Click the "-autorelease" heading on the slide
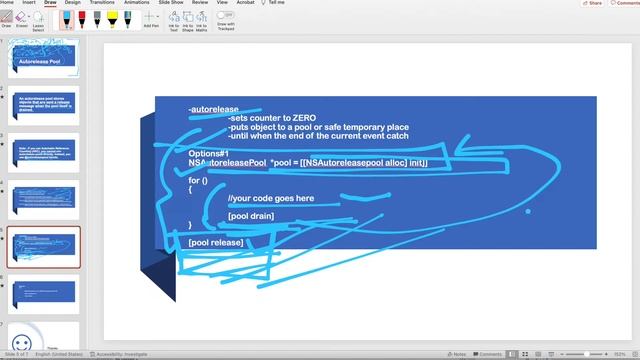 213,109
